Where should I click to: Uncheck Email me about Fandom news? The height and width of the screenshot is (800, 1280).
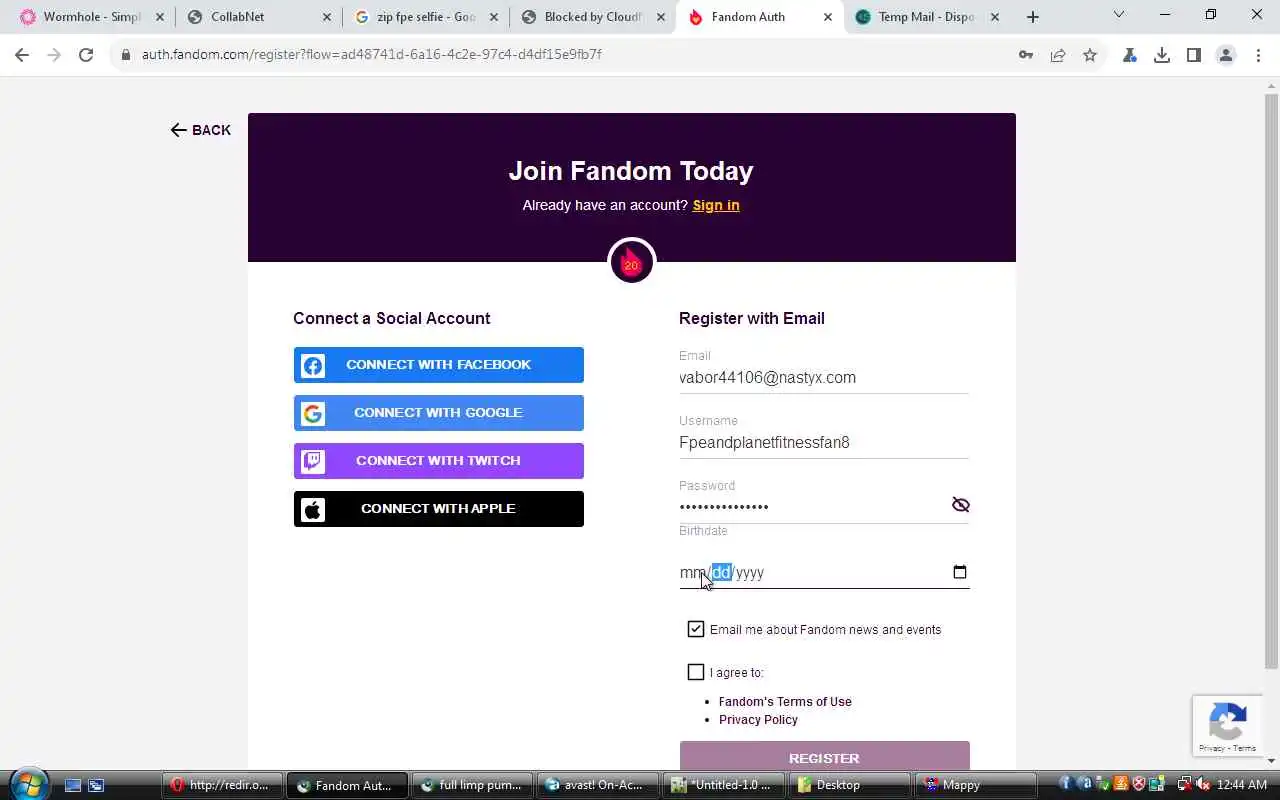(x=696, y=629)
